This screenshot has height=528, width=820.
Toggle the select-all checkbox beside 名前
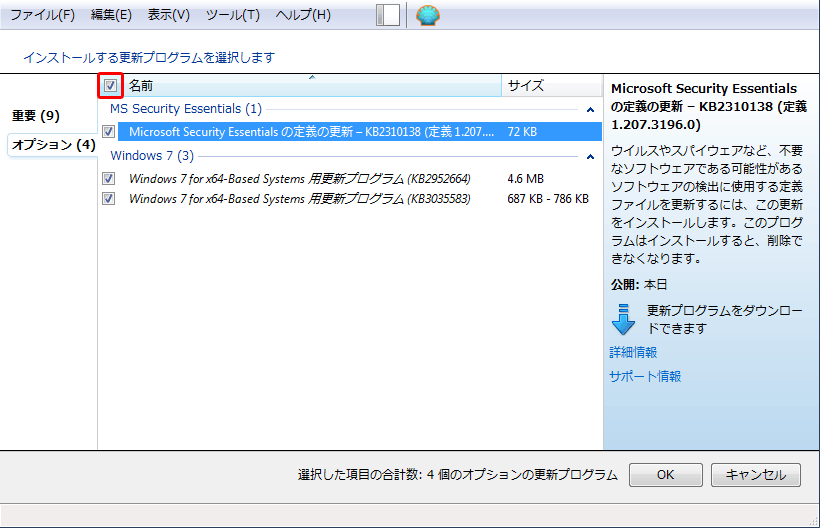pos(110,86)
